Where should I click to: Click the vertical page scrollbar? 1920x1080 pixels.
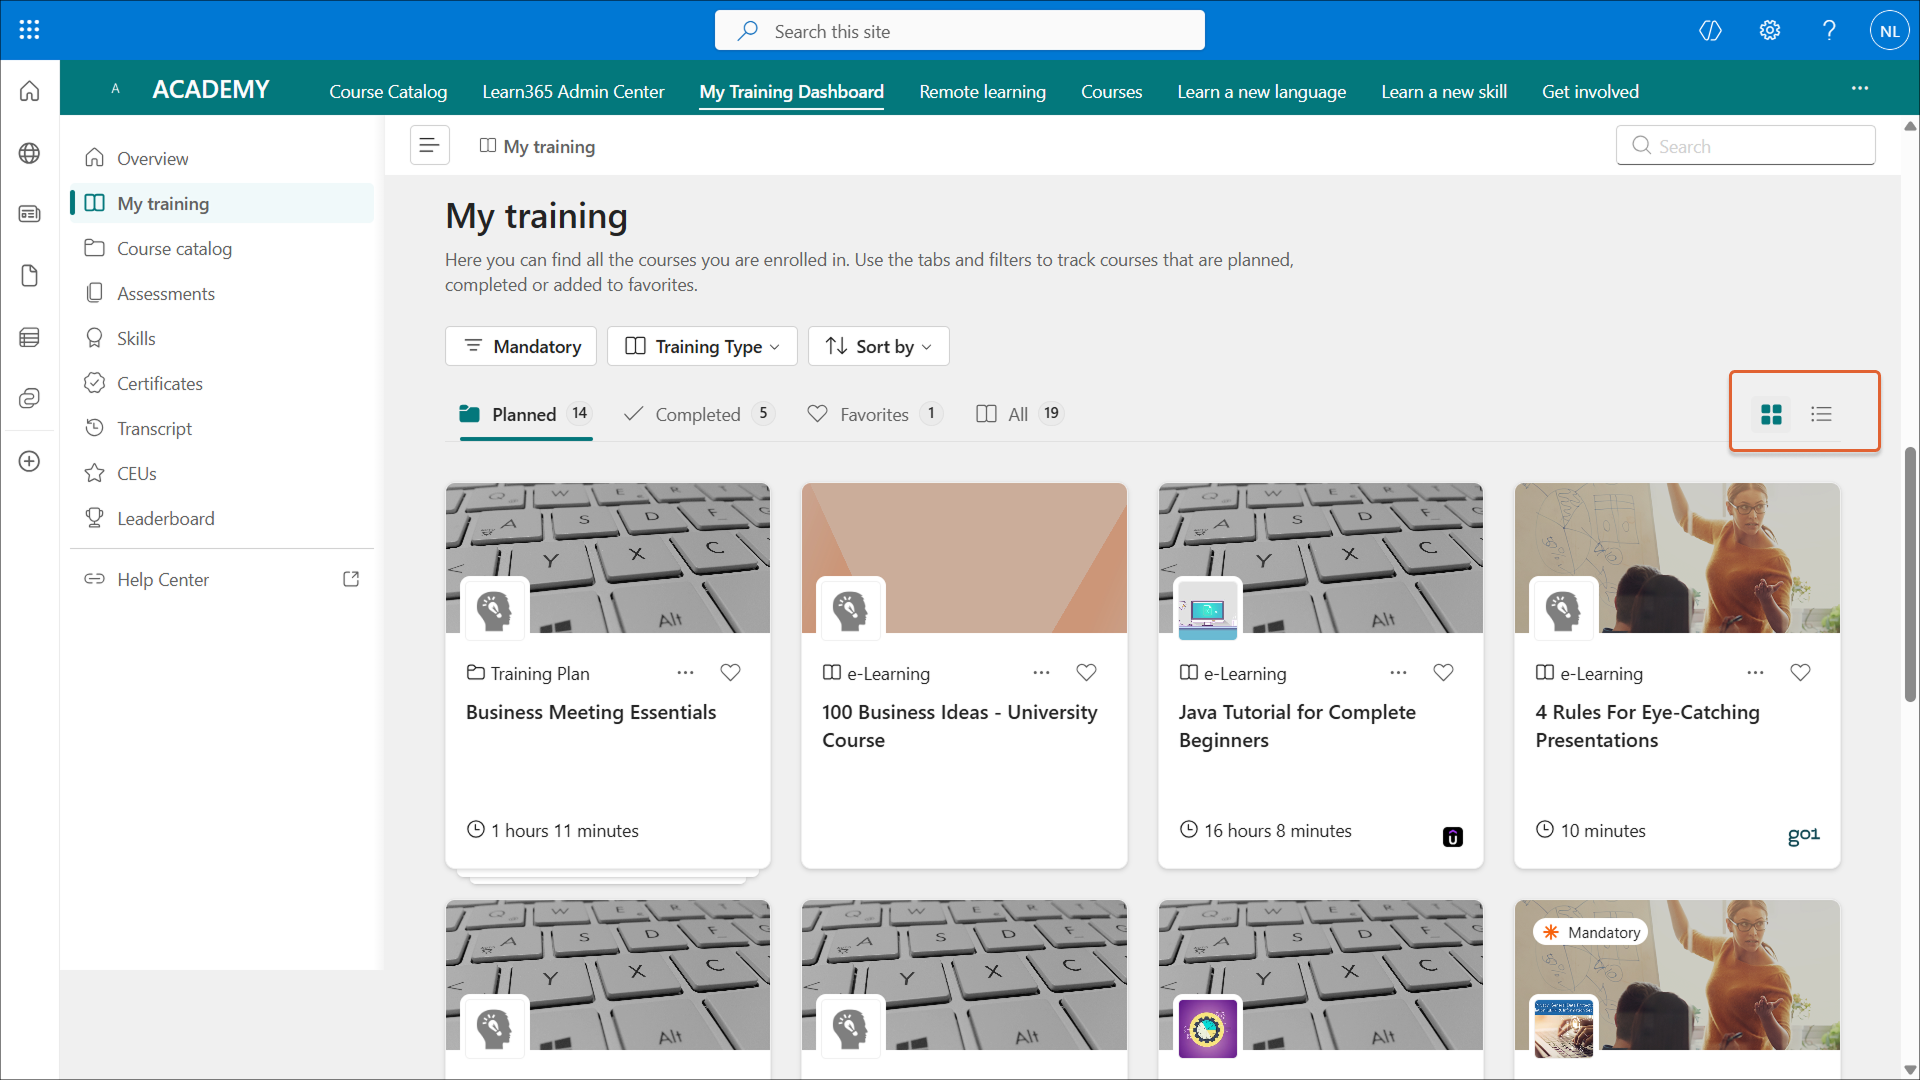(x=1910, y=575)
